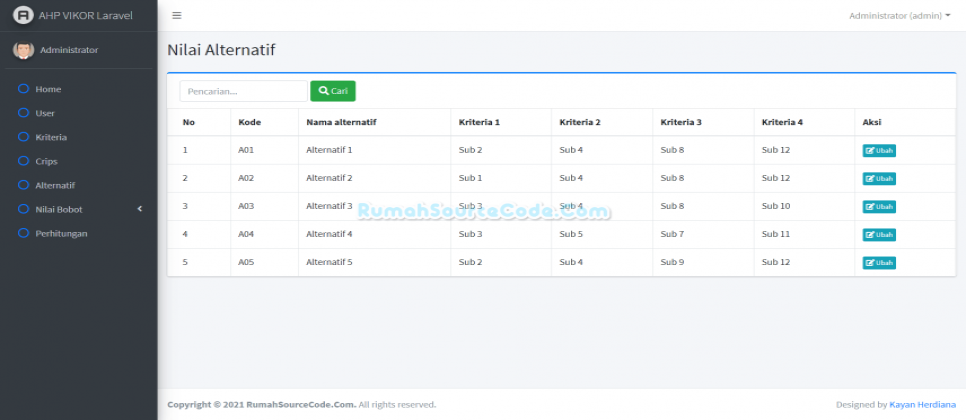This screenshot has height=420, width=966.
Task: Edit row A03 with Ubah button
Action: [x=879, y=207]
